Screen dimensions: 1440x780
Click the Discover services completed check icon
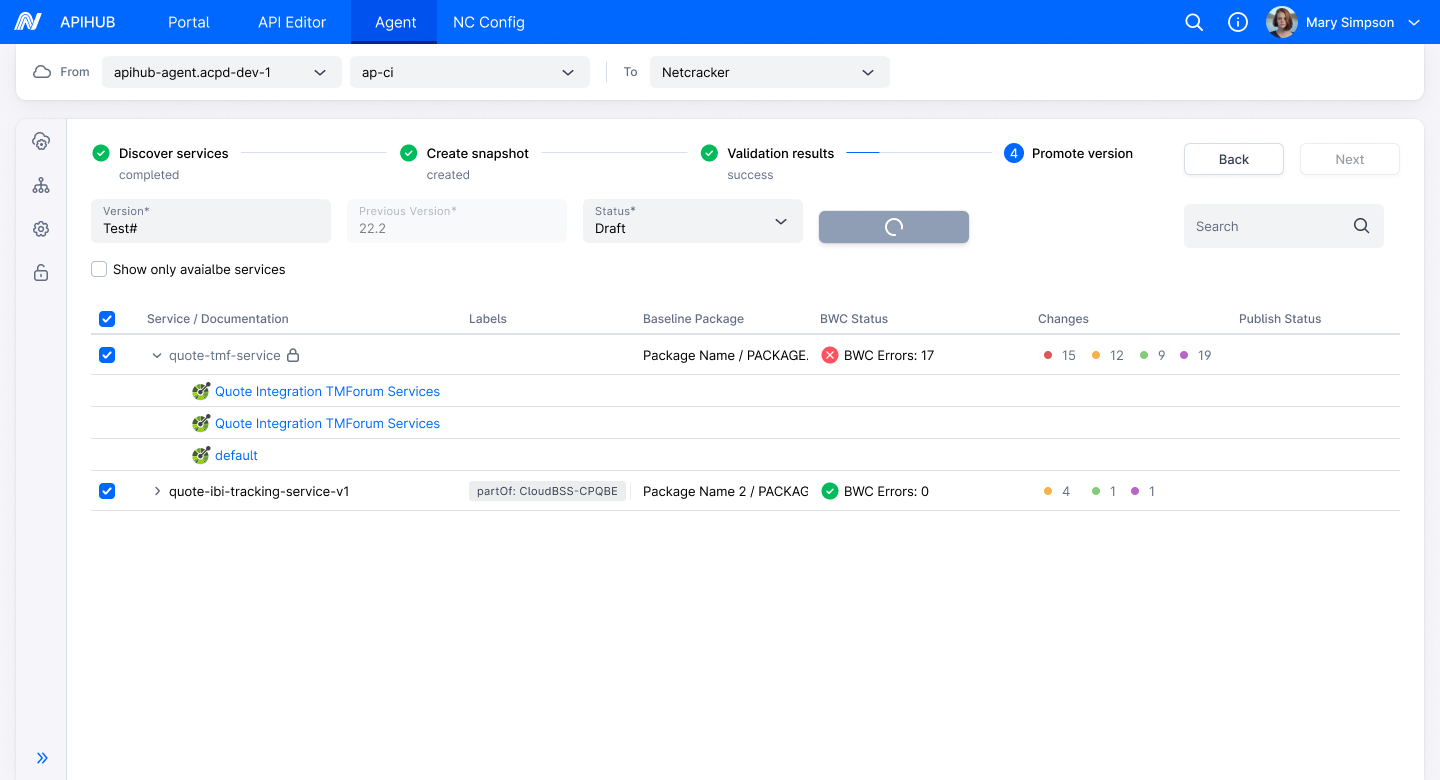[x=101, y=153]
